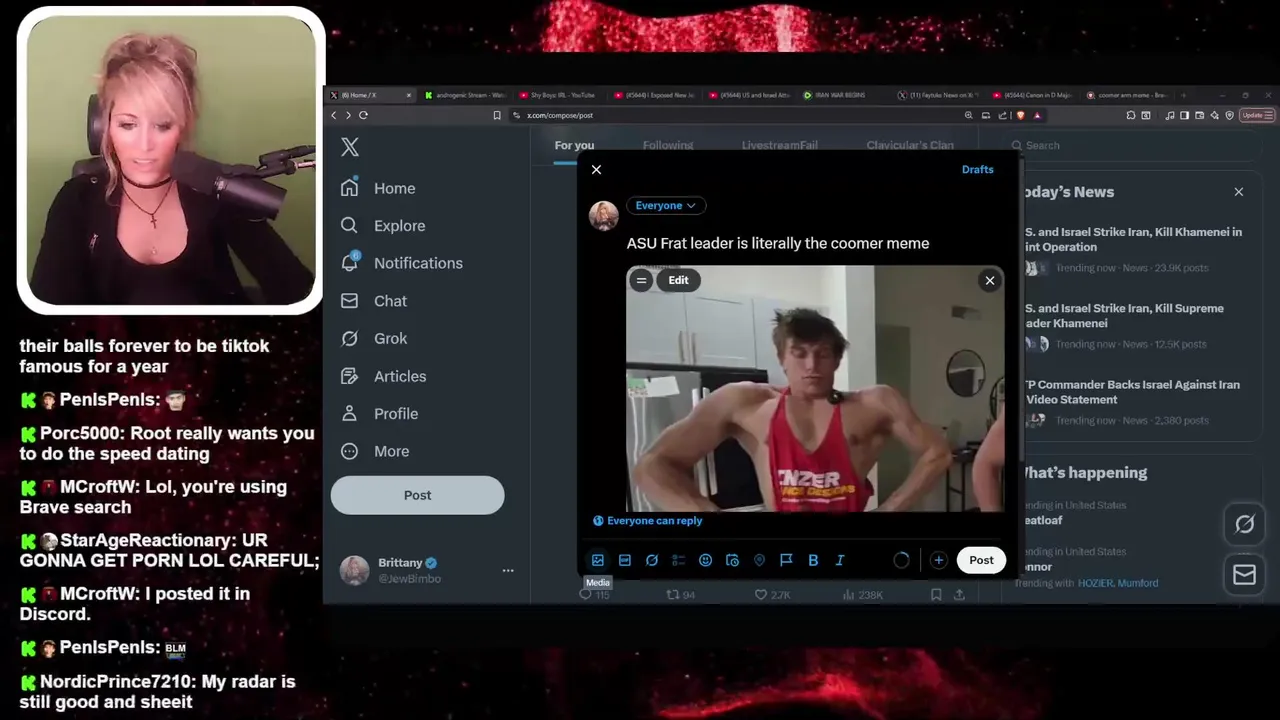1280x720 pixels.
Task: Close the compose post dialog
Action: pos(596,170)
